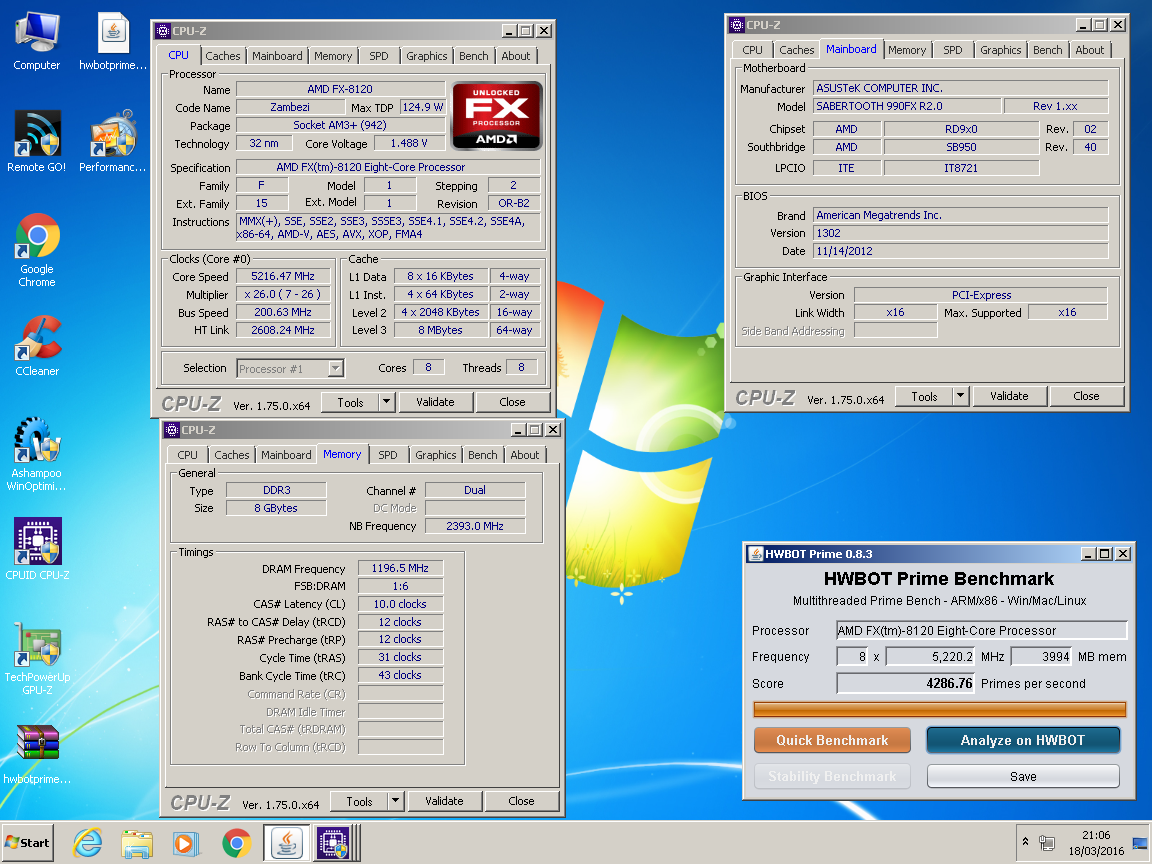Launch Google Chrome desktop shortcut

37,250
